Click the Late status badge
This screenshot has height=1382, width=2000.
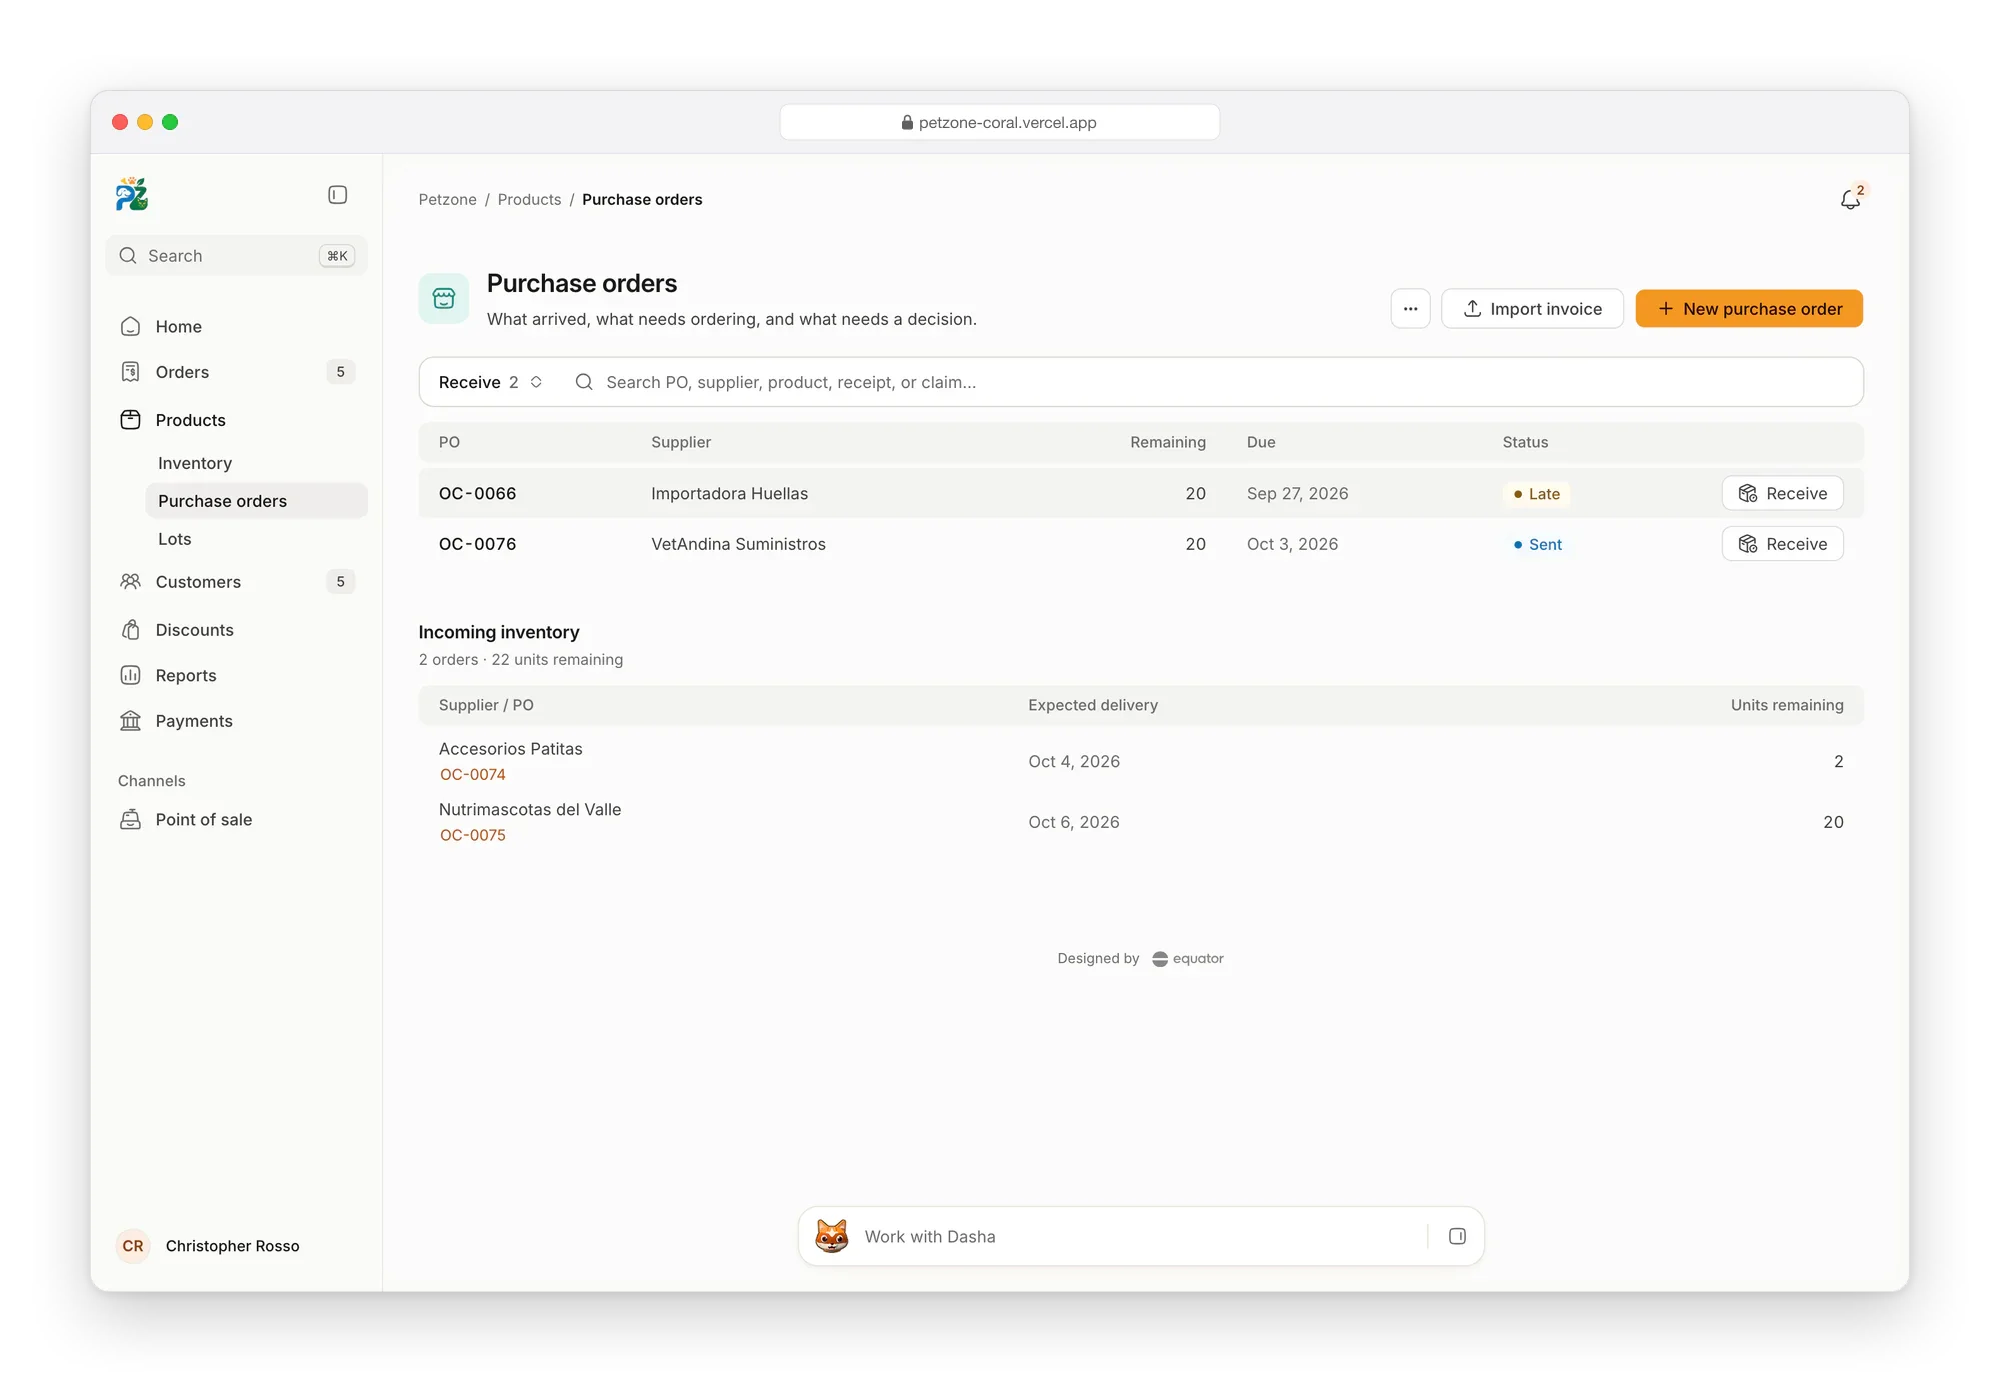point(1537,494)
